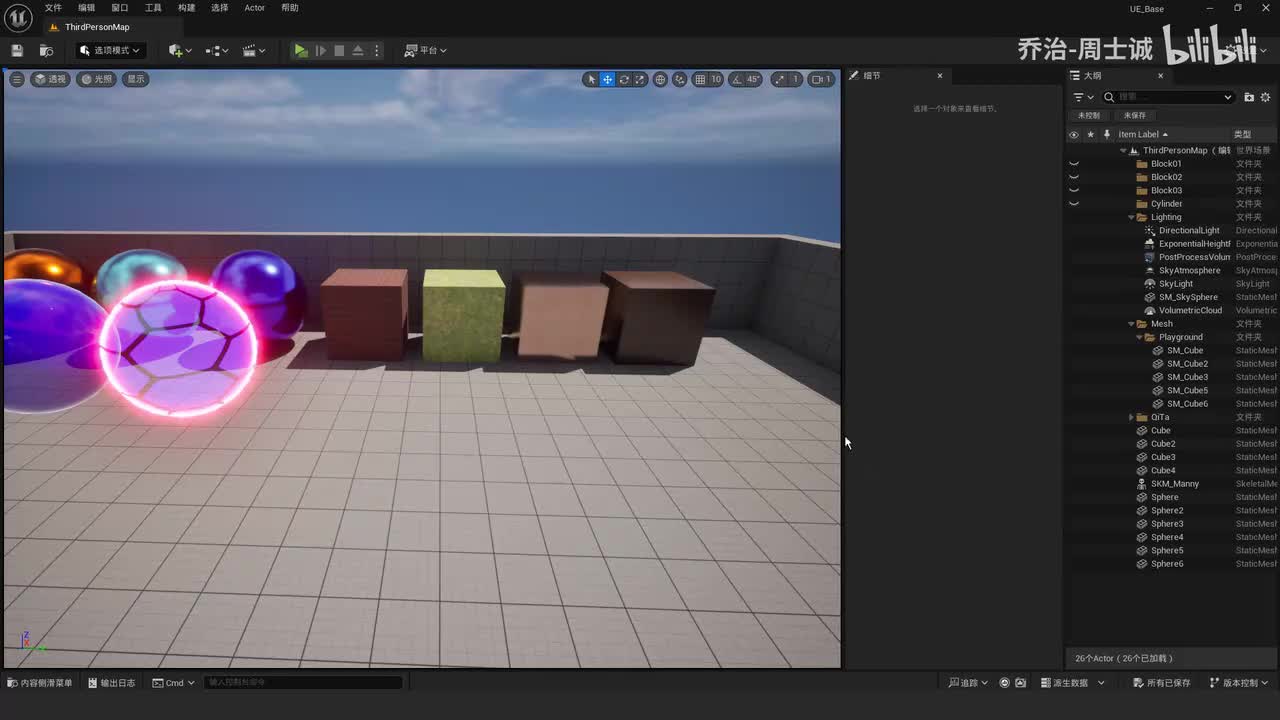Click the stop play button
Screen dimensions: 1280x720
pyautogui.click(x=339, y=50)
